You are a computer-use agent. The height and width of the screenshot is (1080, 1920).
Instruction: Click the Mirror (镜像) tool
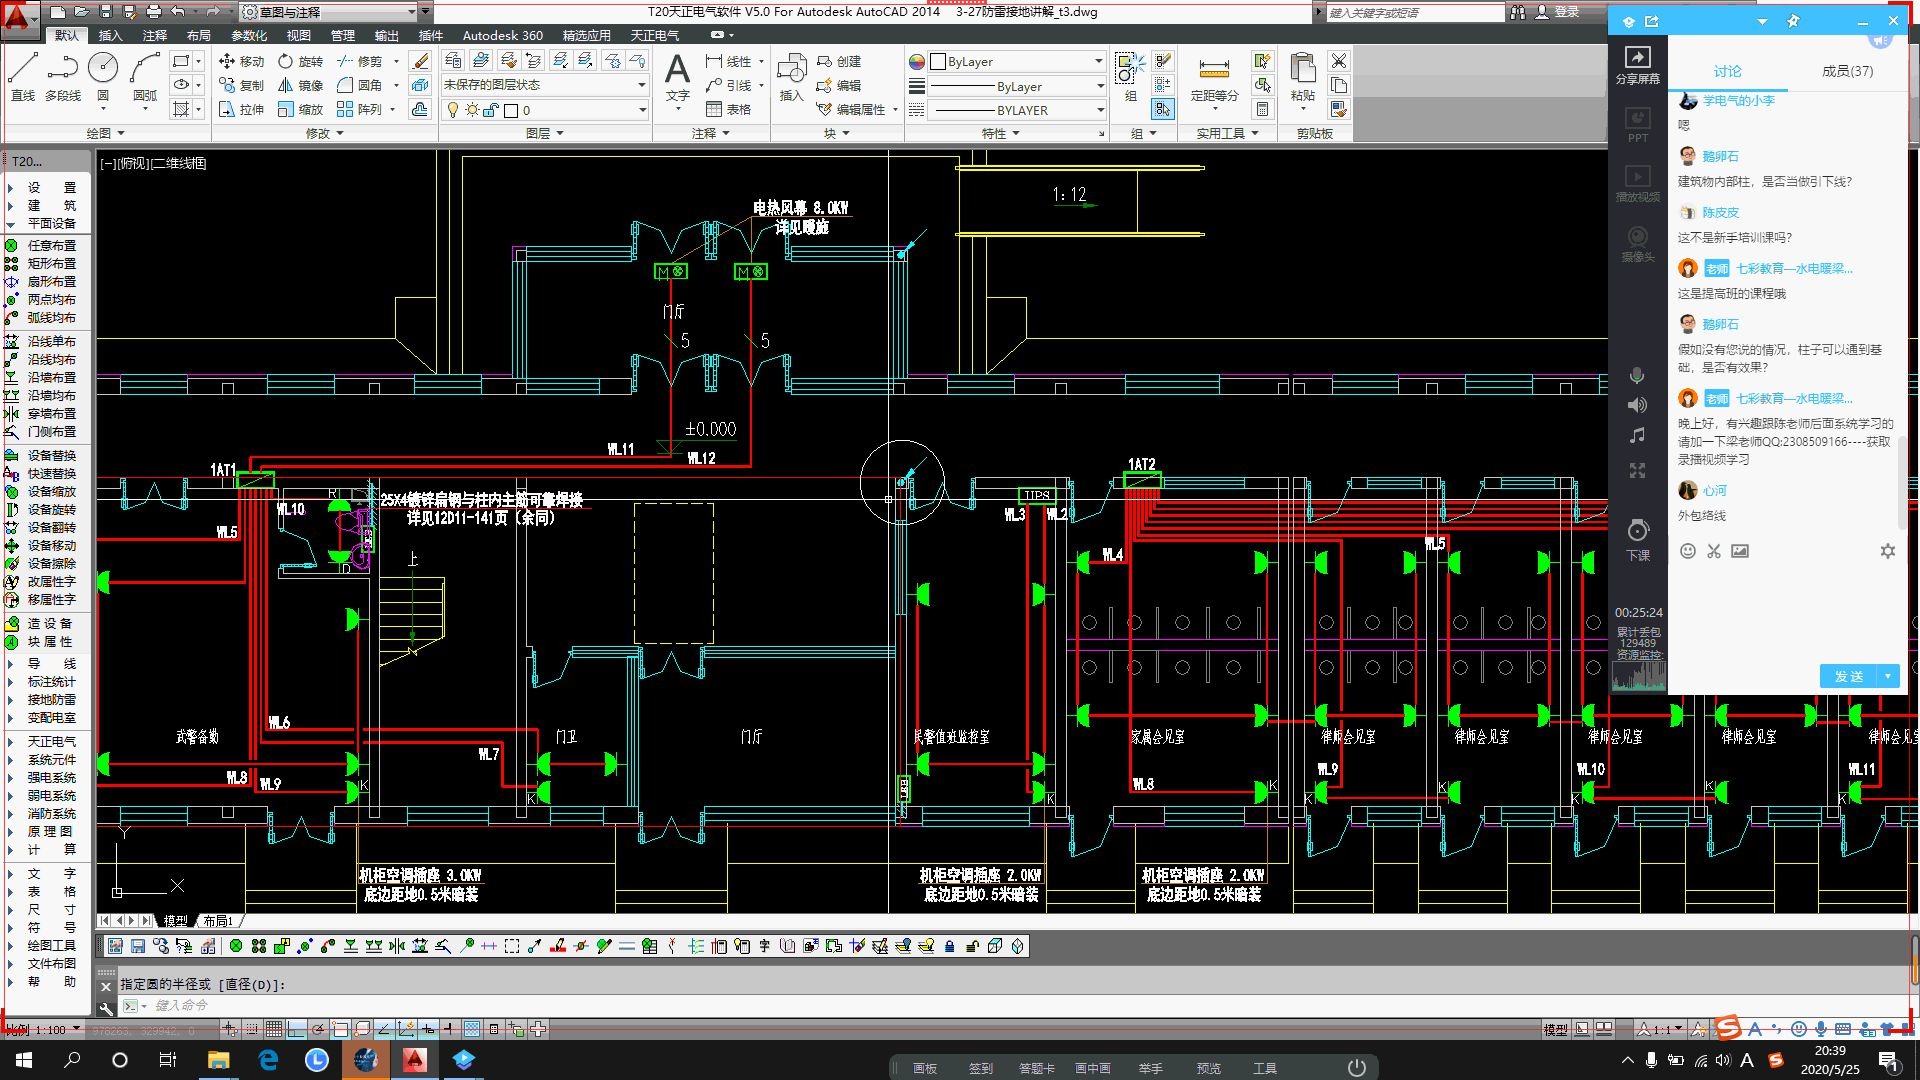300,85
